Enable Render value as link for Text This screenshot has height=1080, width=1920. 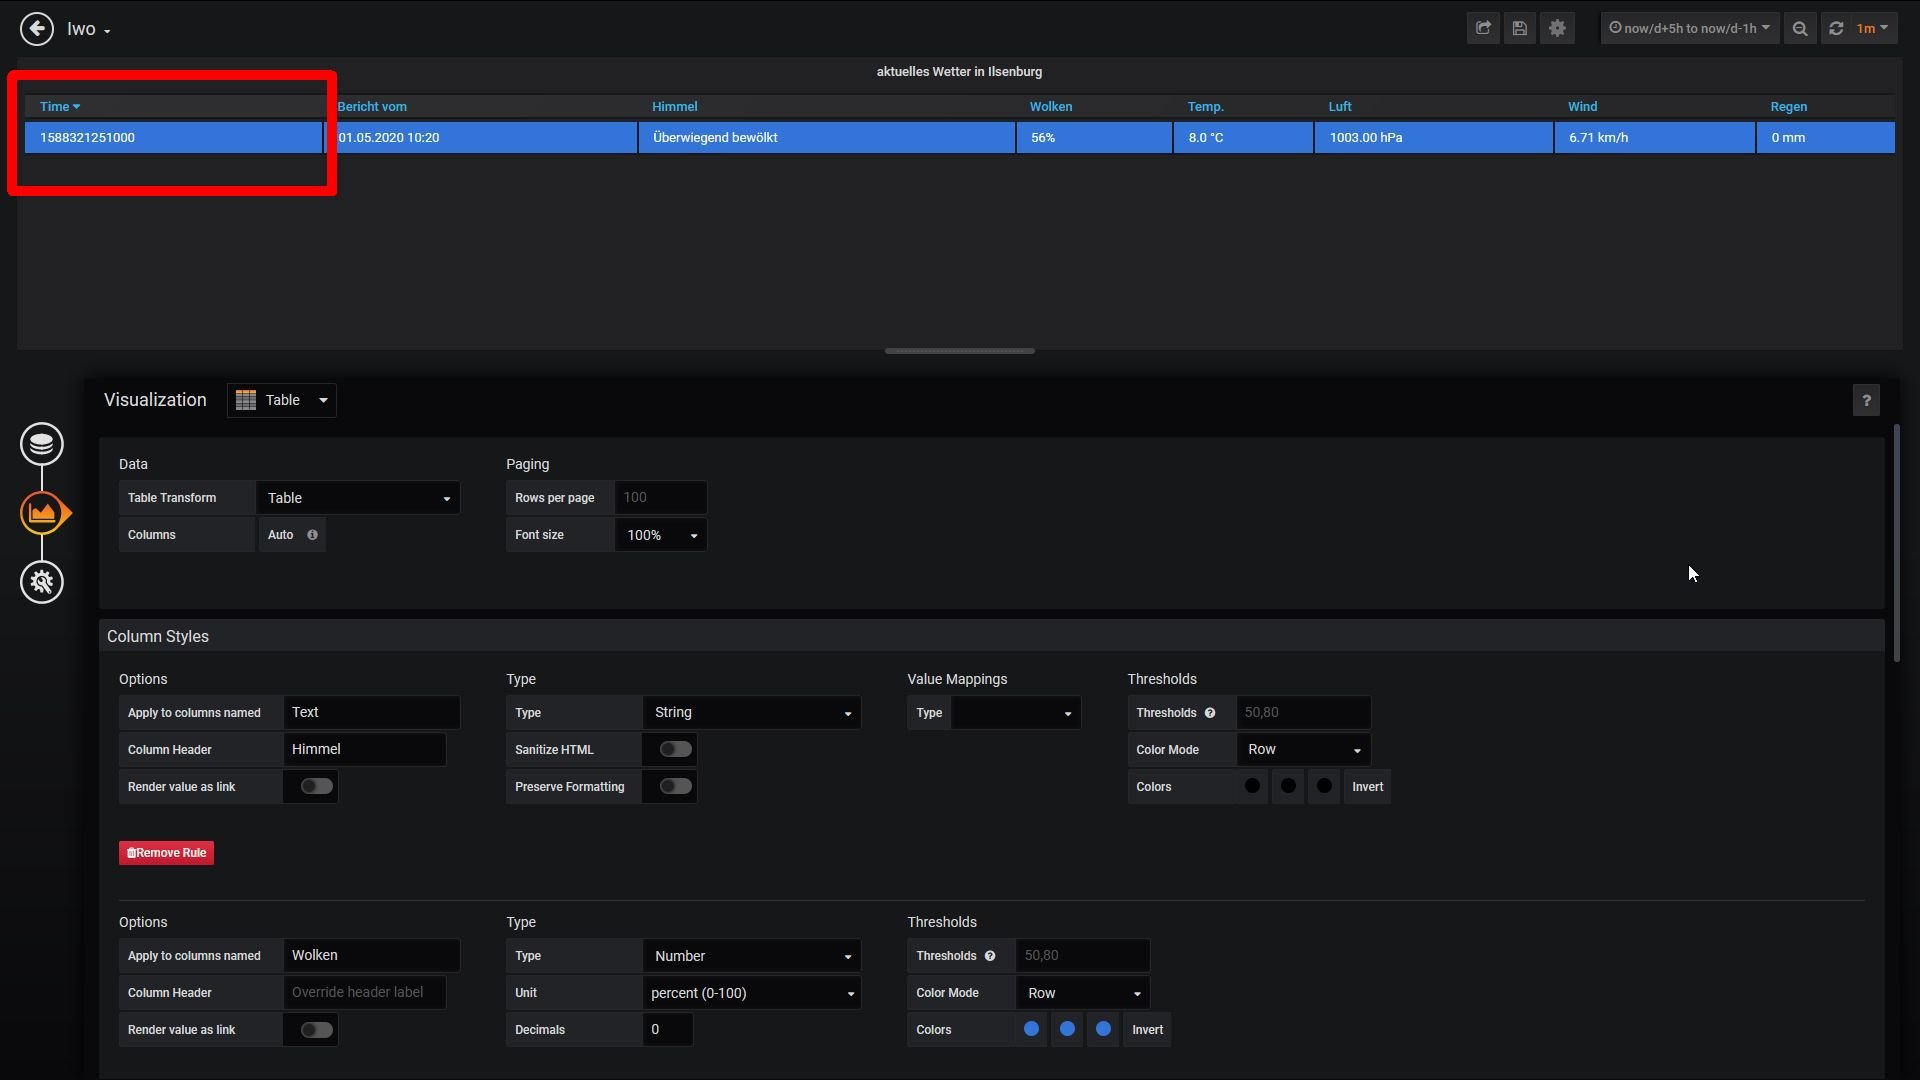(316, 786)
